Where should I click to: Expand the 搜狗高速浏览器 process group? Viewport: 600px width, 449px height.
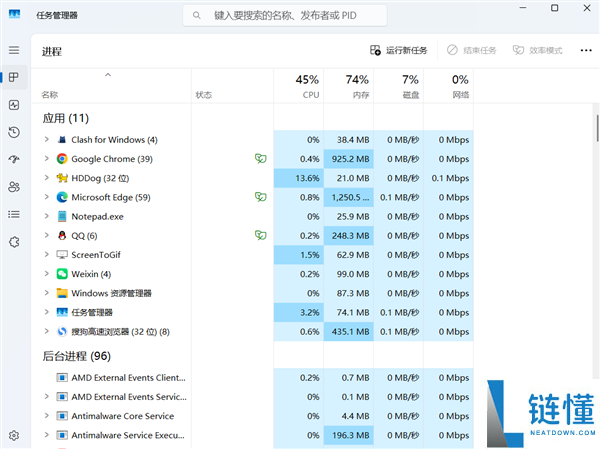46,331
